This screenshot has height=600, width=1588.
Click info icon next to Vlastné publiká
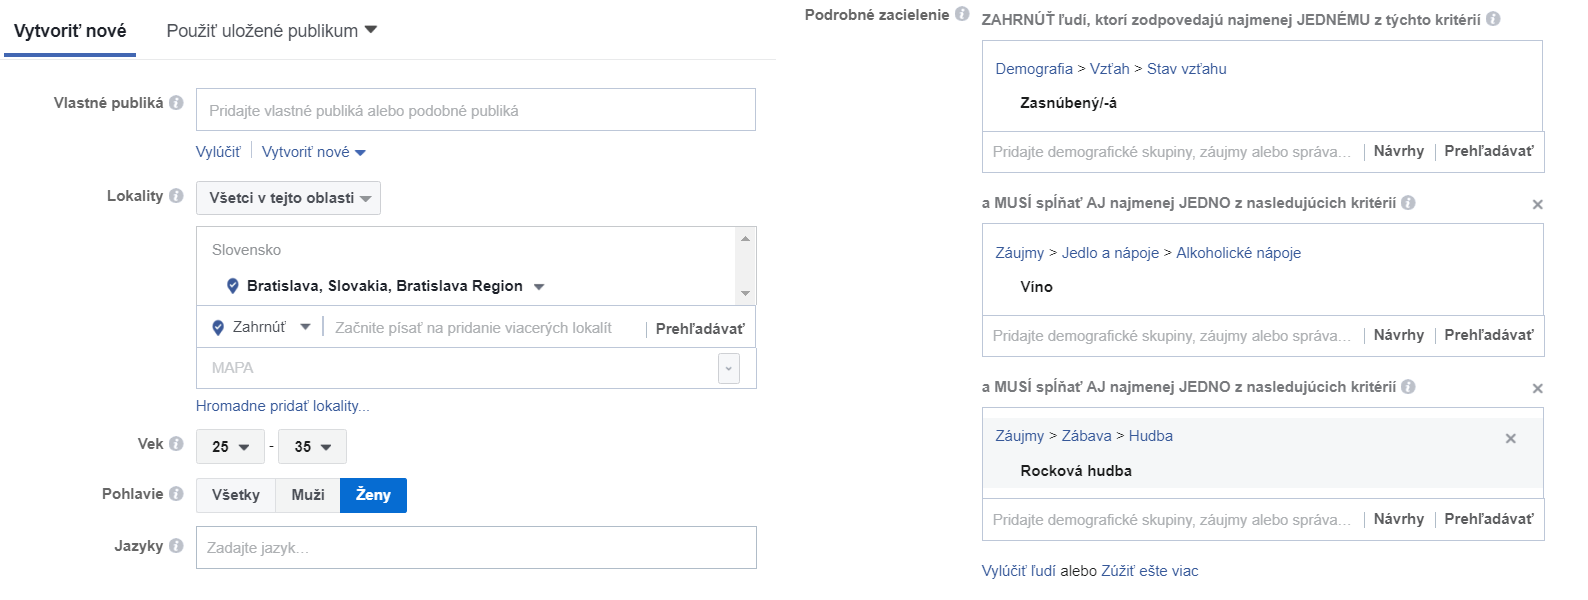176,103
